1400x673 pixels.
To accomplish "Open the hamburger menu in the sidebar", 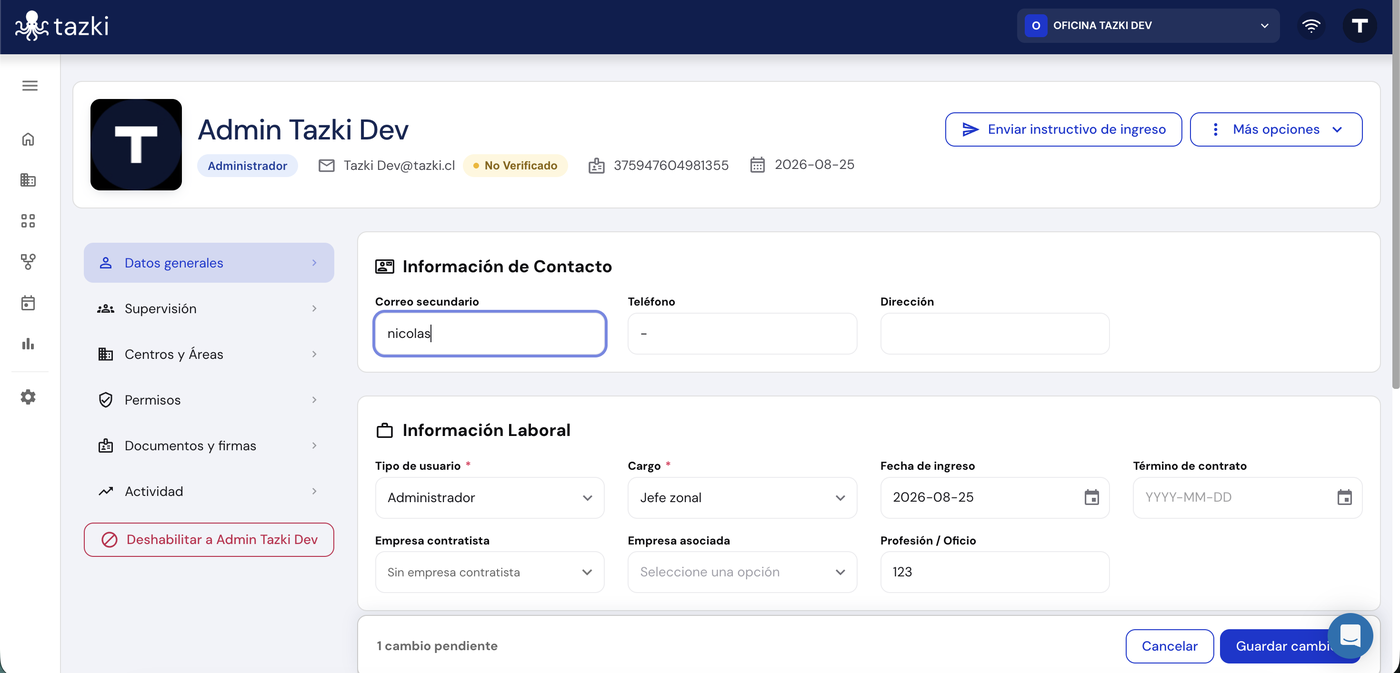I will (x=29, y=85).
